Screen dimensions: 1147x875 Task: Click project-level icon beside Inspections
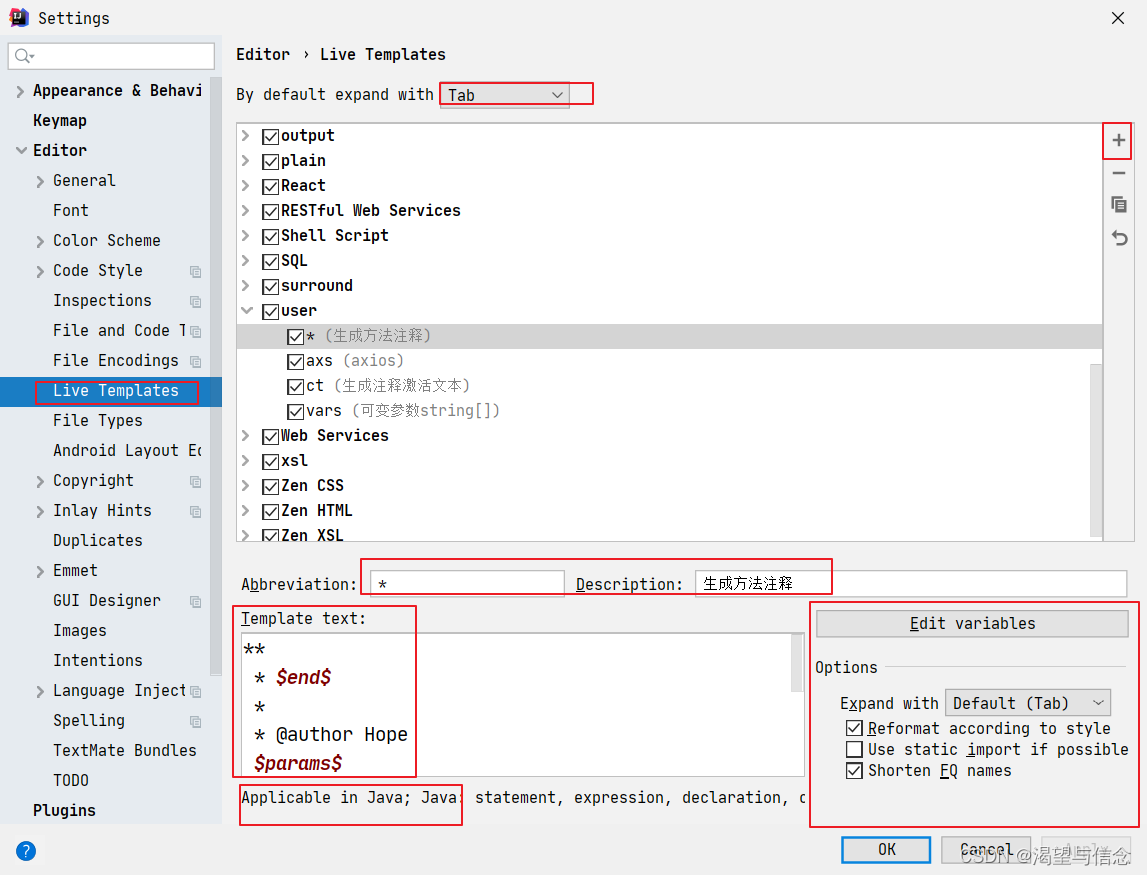195,301
